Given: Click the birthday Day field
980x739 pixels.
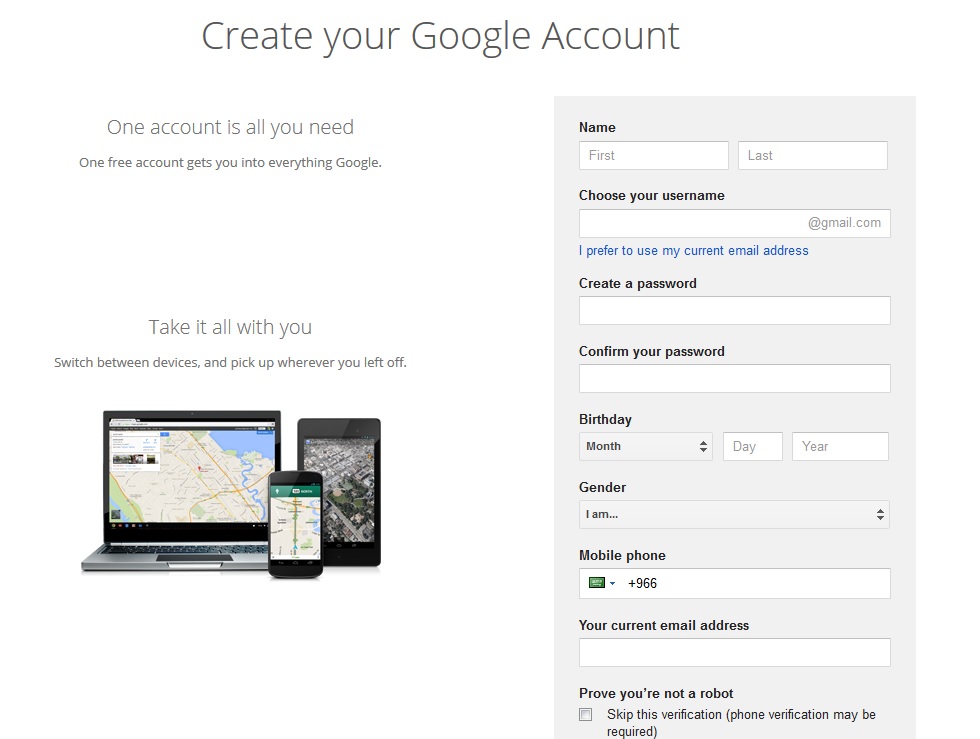Looking at the screenshot, I should click(752, 446).
